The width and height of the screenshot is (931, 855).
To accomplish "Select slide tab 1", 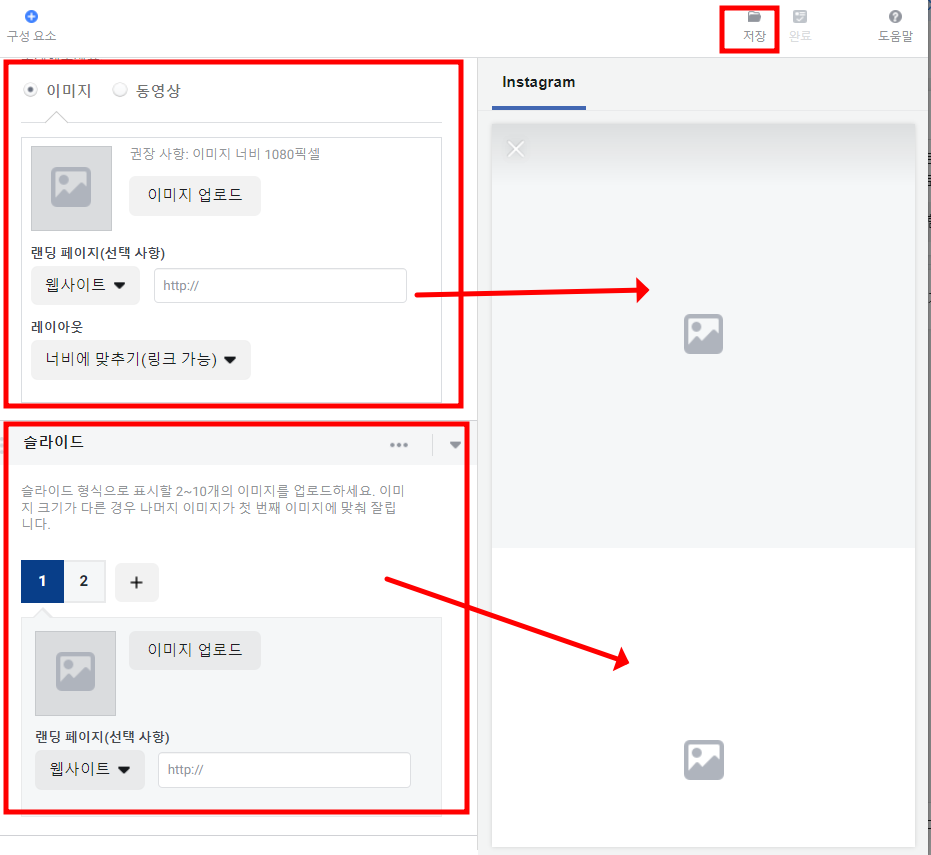I will coord(42,581).
